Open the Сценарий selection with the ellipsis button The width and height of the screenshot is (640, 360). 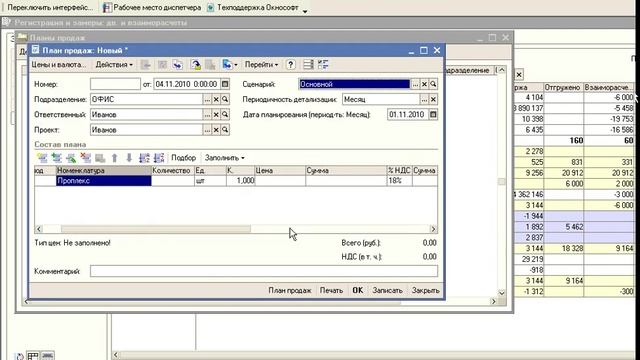416,84
